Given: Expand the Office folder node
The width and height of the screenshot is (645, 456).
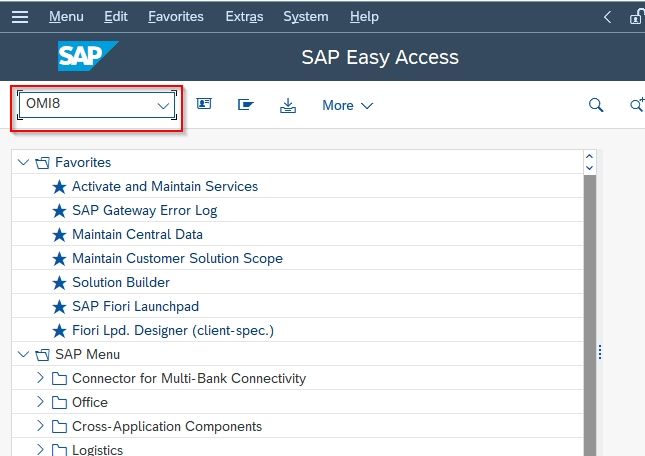Looking at the screenshot, I should [x=40, y=401].
